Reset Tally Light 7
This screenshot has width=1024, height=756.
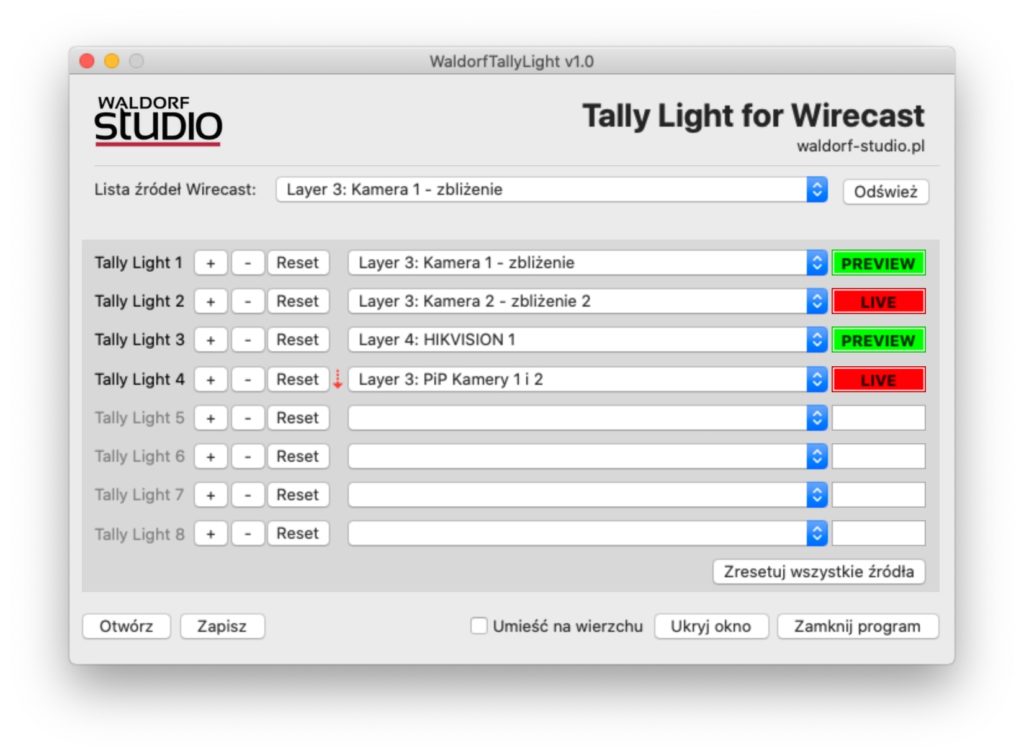coord(298,495)
